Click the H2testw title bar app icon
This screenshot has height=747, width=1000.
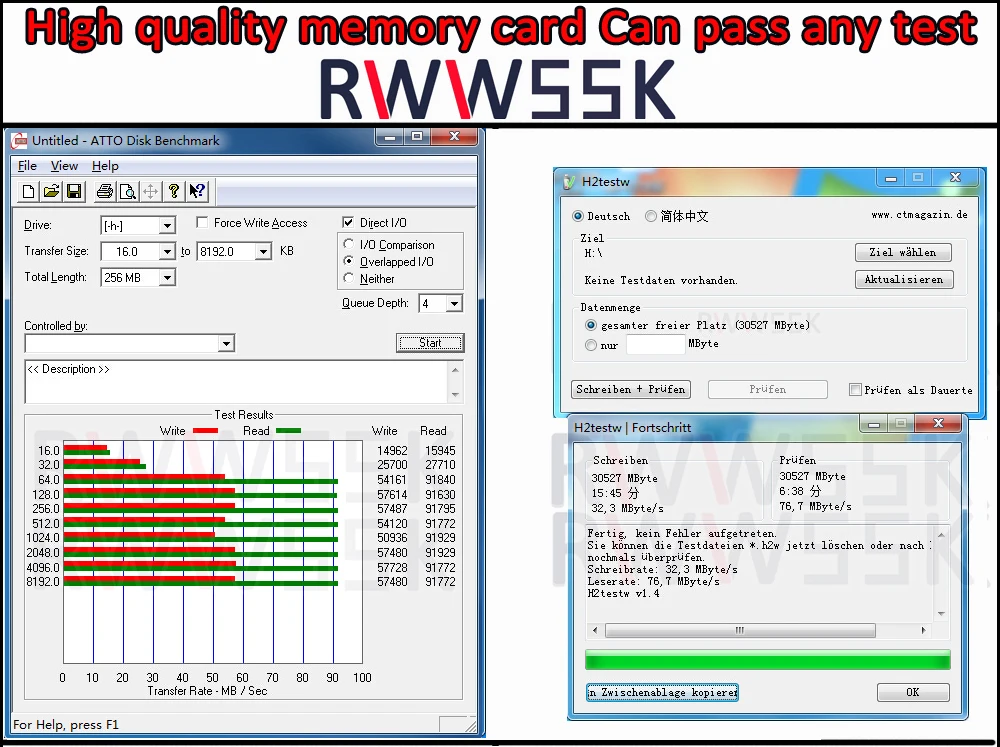pyautogui.click(x=568, y=182)
